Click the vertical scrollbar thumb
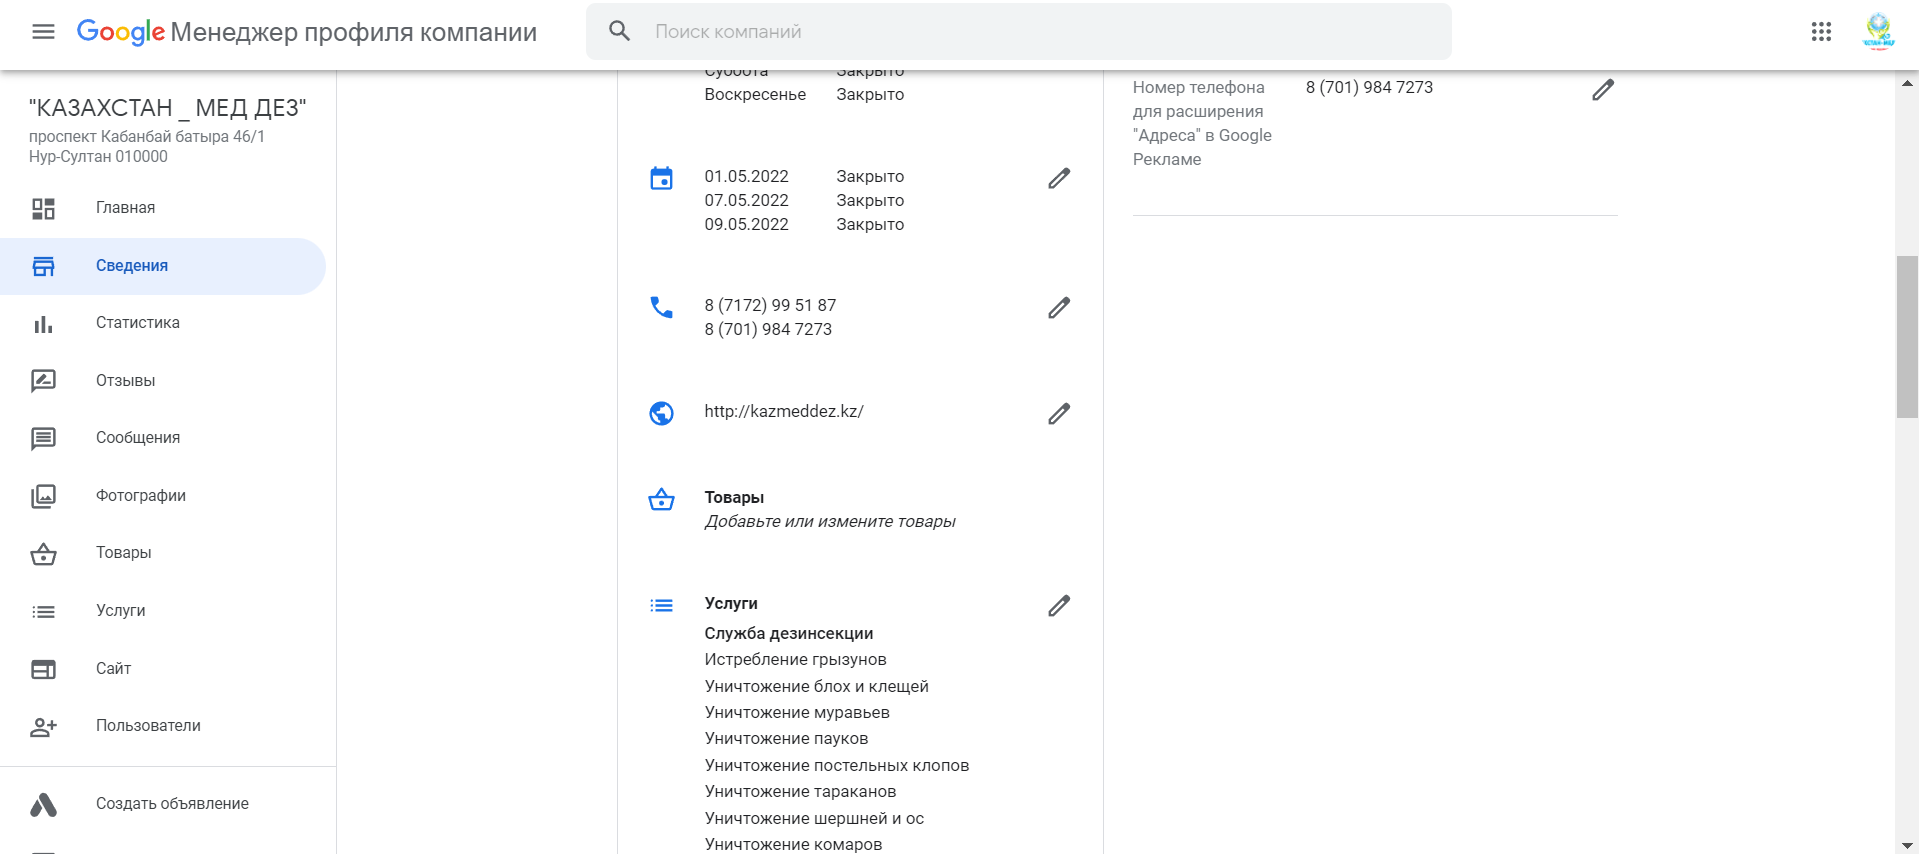 pyautogui.click(x=1907, y=337)
